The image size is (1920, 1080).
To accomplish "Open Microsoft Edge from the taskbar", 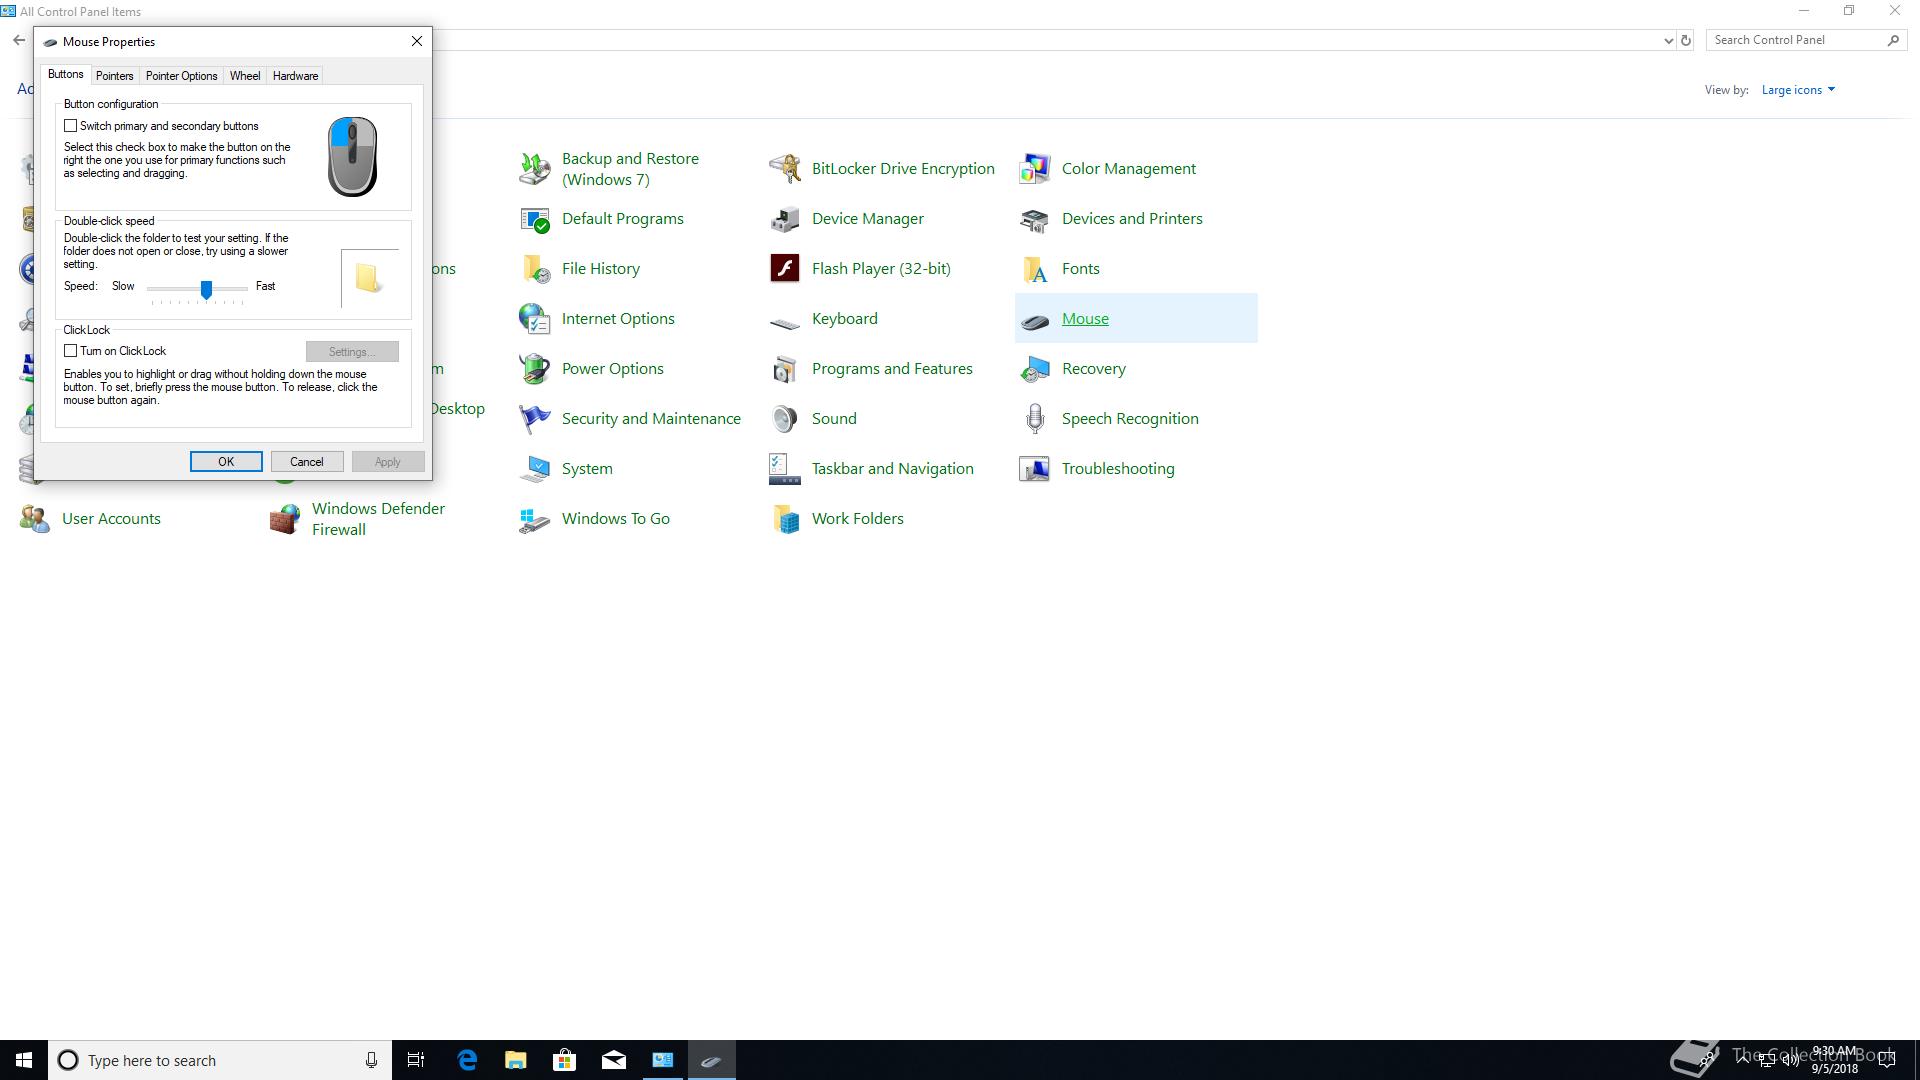I will click(x=467, y=1060).
